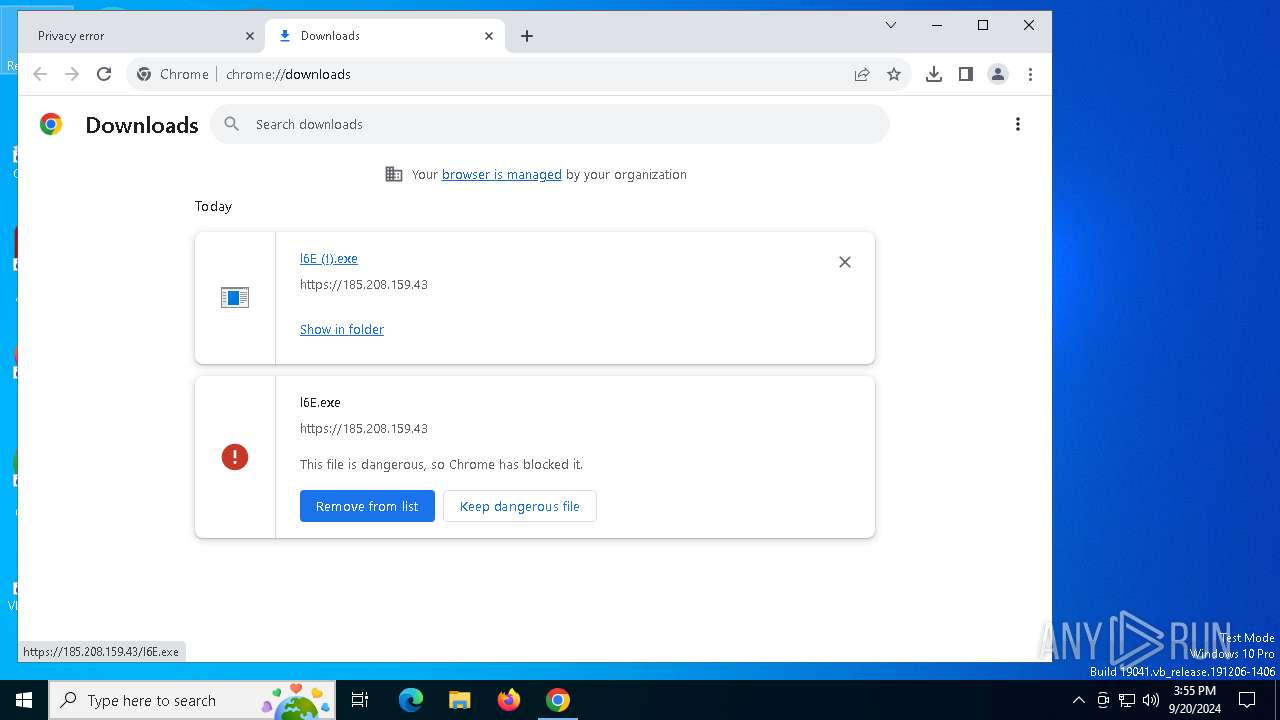1280x720 pixels.
Task: Open network status tray icon
Action: (x=1127, y=700)
